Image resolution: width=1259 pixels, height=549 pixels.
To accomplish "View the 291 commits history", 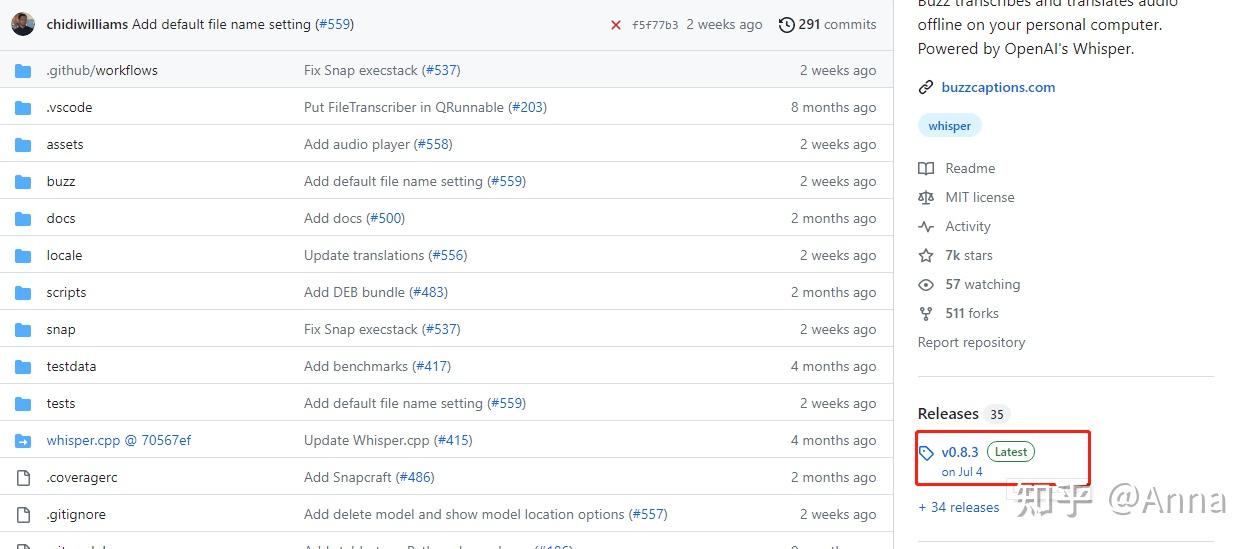I will [836, 25].
